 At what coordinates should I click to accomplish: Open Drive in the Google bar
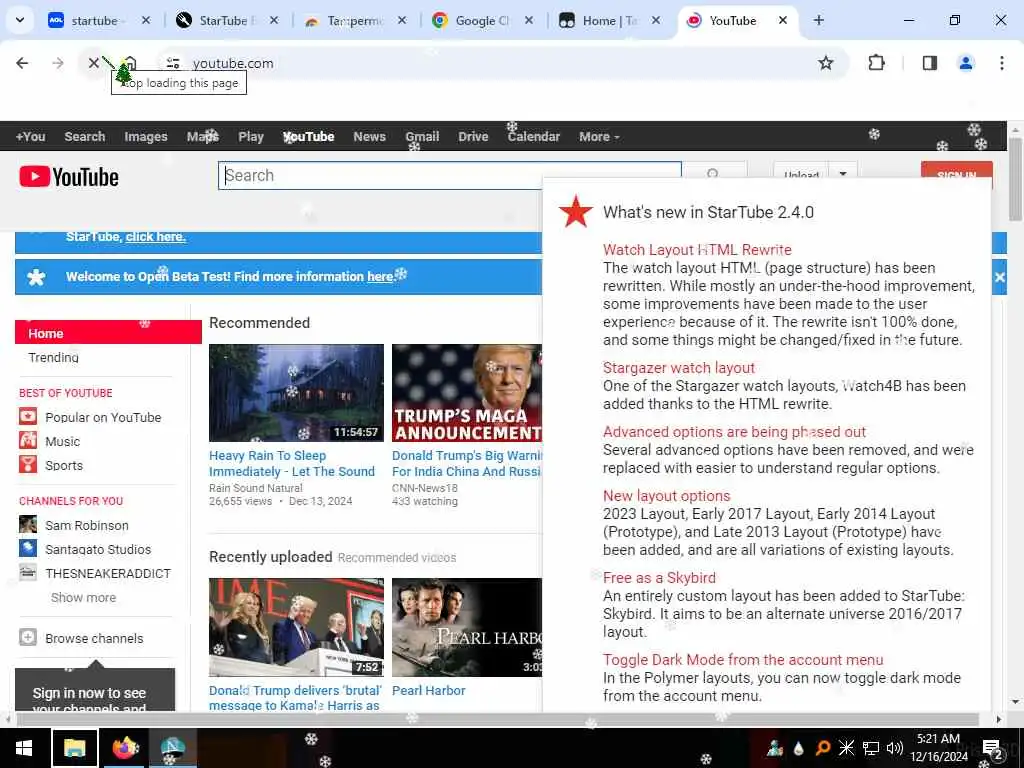pyautogui.click(x=473, y=136)
